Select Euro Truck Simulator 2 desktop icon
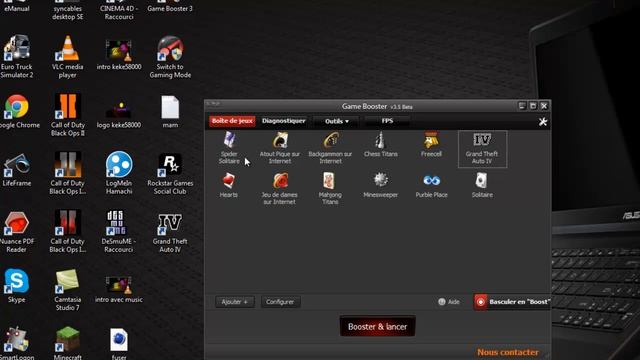 tap(17, 57)
